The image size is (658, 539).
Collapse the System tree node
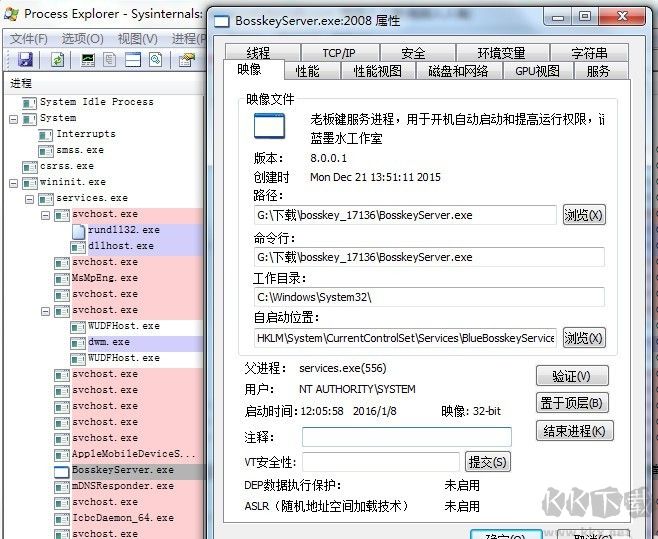(13, 119)
